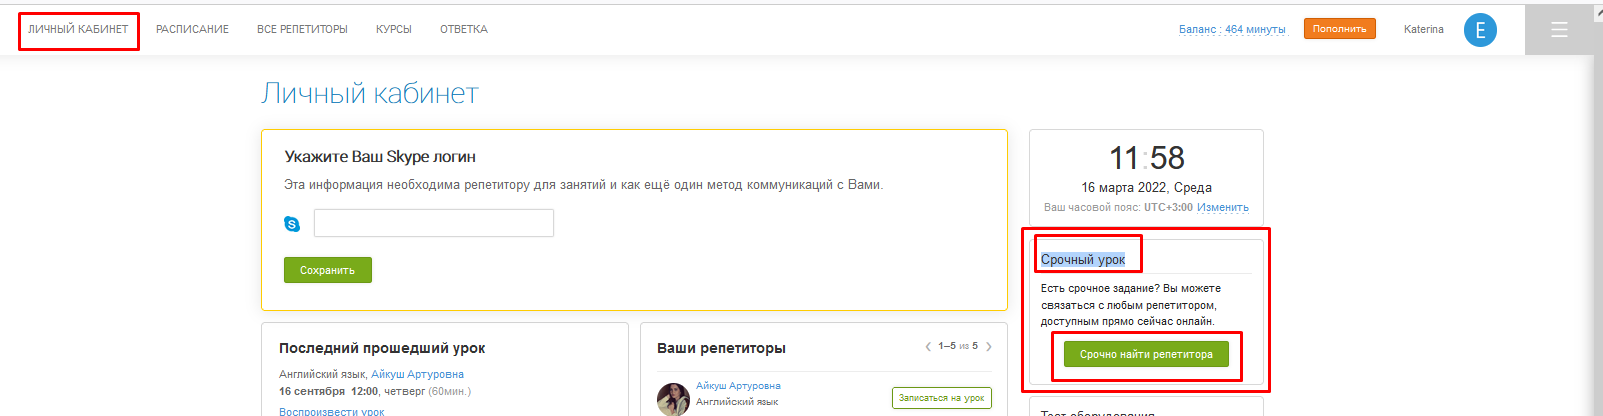The width and height of the screenshot is (1603, 416).
Task: Click the Записаться на урок button
Action: (x=941, y=398)
